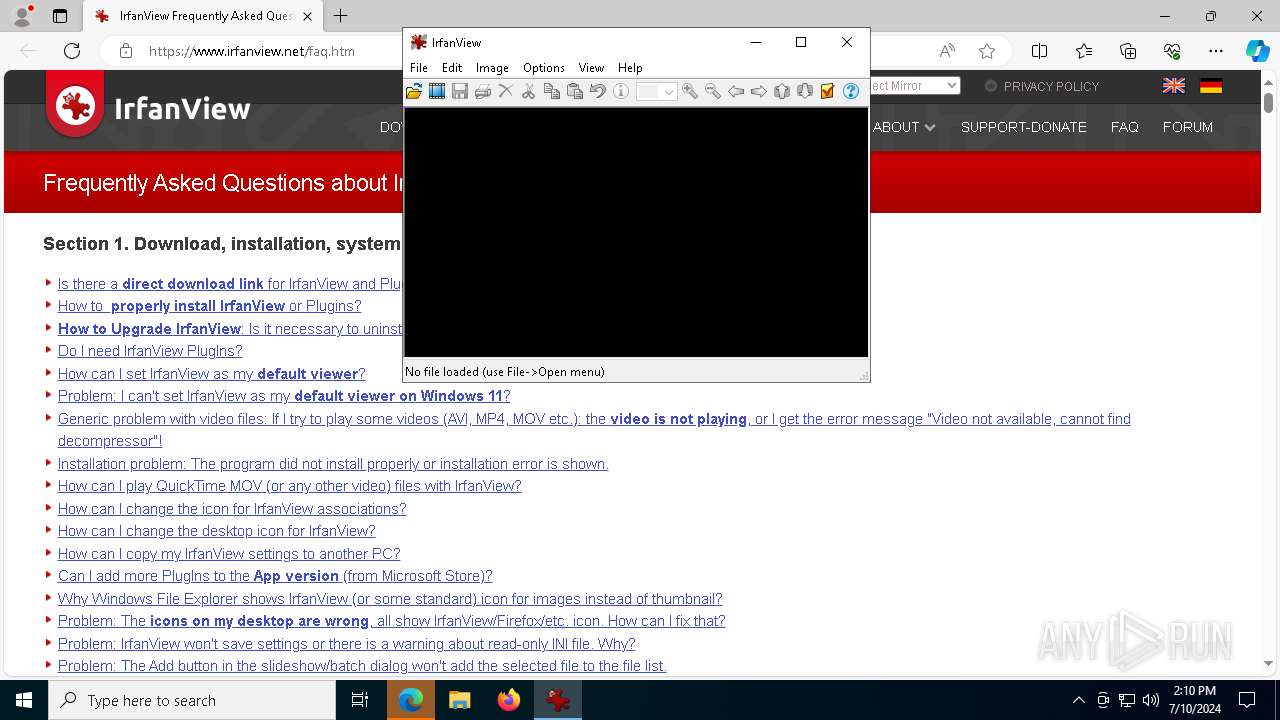This screenshot has height=720, width=1280.
Task: Click the Zoom in magnifier icon
Action: (690, 91)
